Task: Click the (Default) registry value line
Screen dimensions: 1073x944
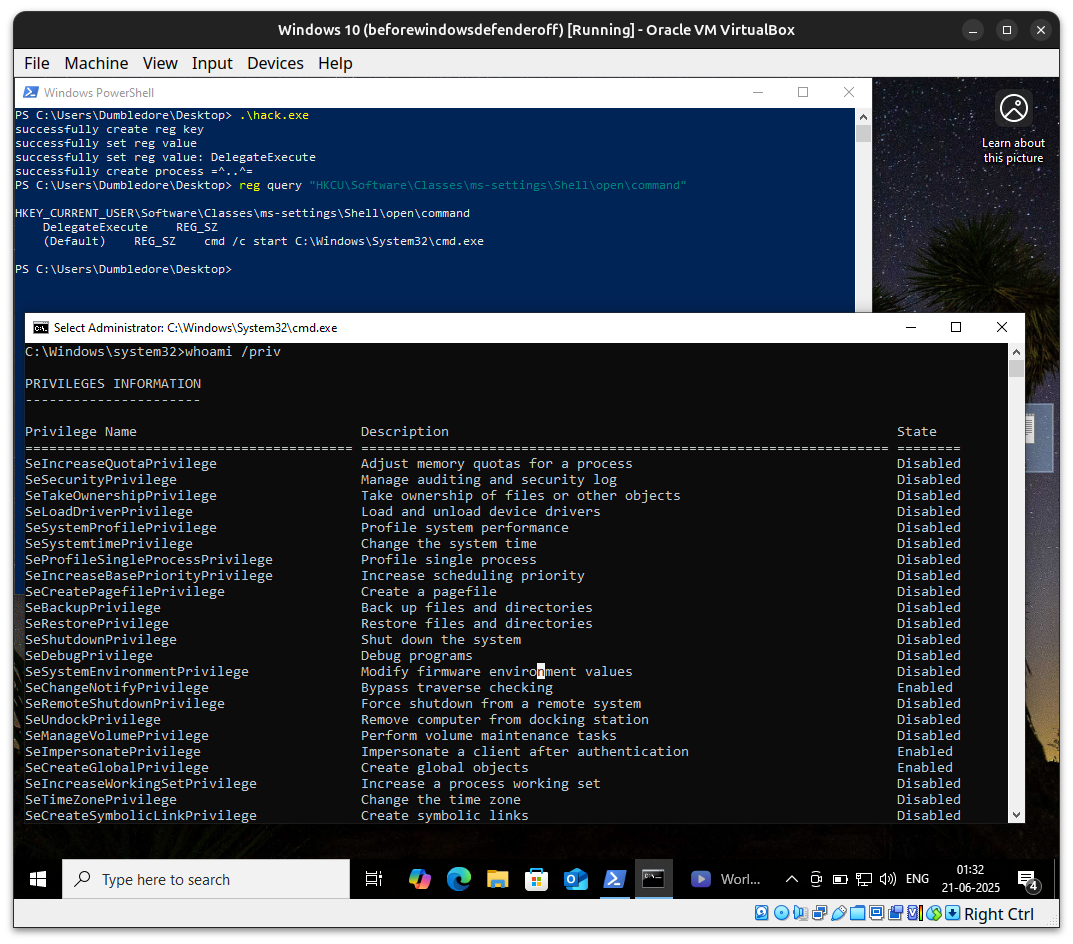Action: [x=263, y=241]
